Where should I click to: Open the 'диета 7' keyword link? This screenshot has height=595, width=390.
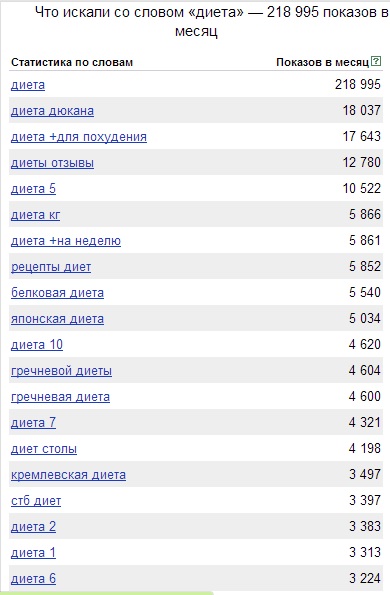click(x=33, y=423)
